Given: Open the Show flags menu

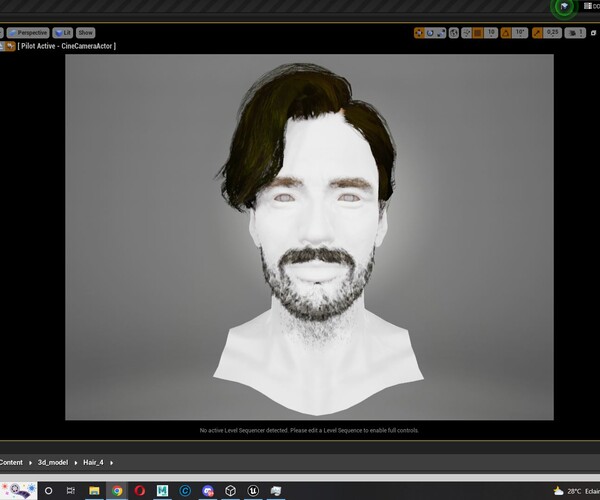Looking at the screenshot, I should click(85, 33).
